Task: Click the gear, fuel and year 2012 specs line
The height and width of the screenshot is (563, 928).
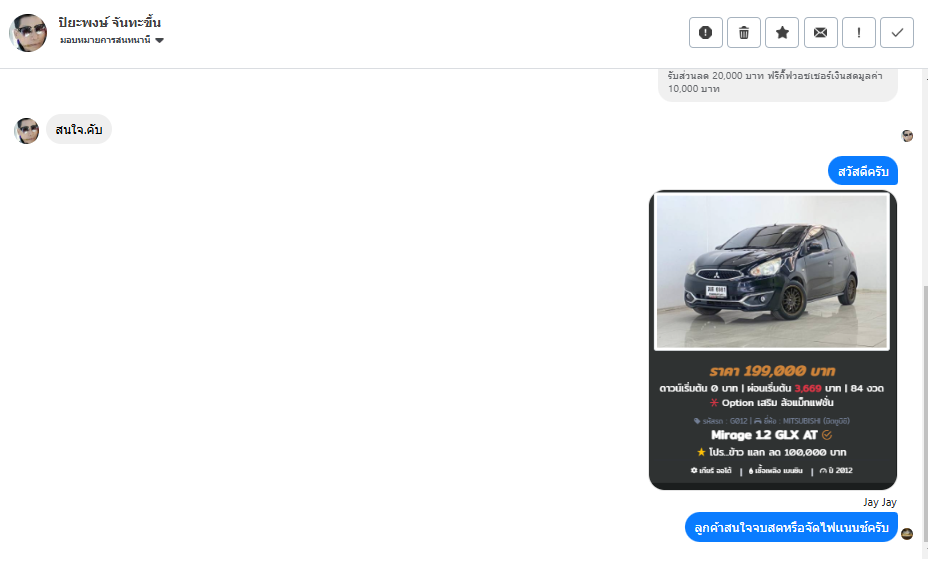Action: (771, 471)
